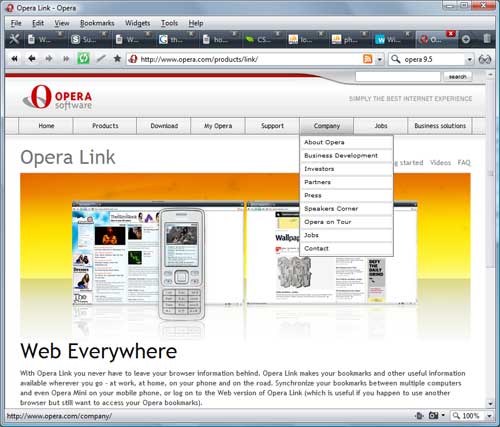The height and width of the screenshot is (427, 500).
Task: Open the FAQ link
Action: (464, 163)
